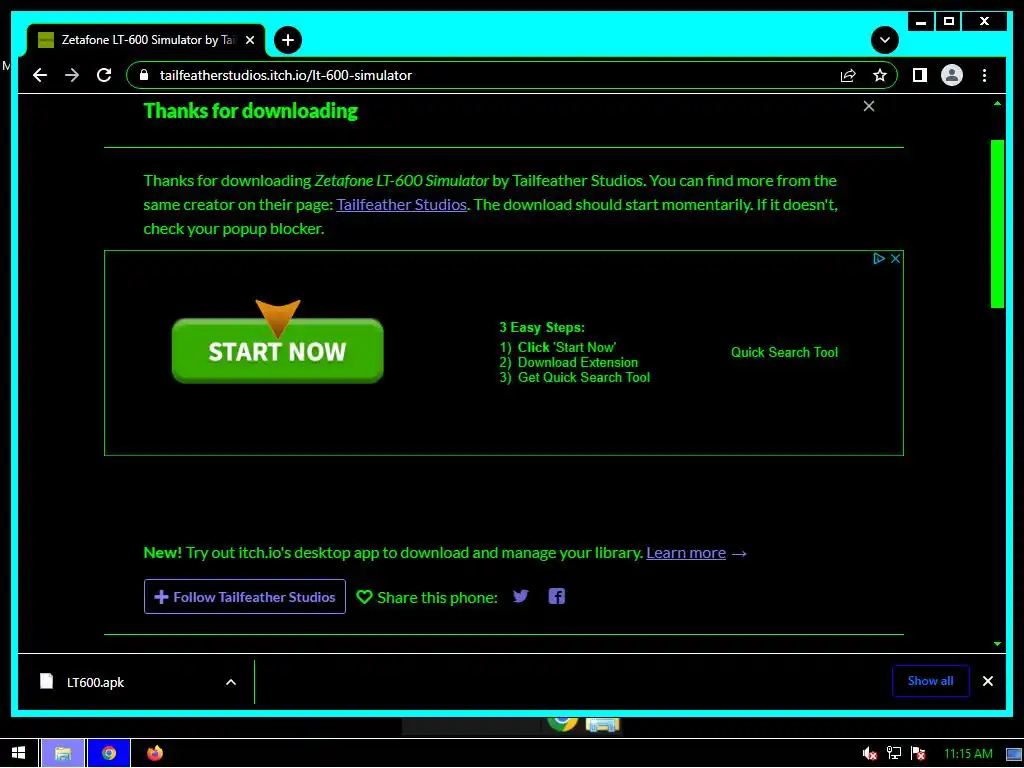Click the scrollbar up arrow
The height and width of the screenshot is (768, 1024).
tap(997, 103)
